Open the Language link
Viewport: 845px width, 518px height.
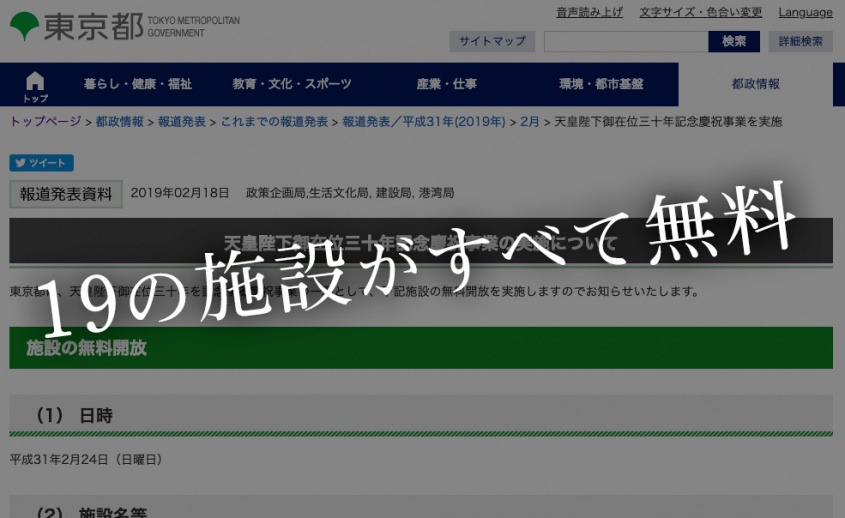pos(805,12)
